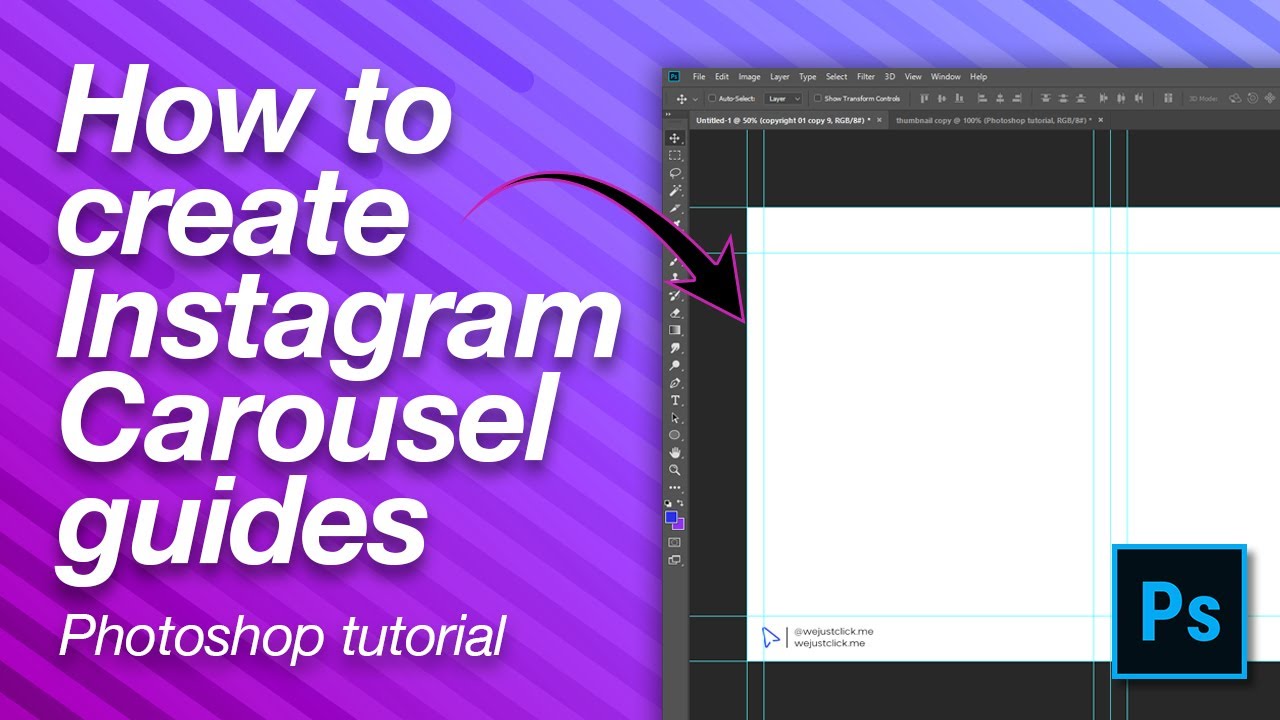Click the Align left edges icon
This screenshot has width=1280, height=720.
tap(982, 98)
